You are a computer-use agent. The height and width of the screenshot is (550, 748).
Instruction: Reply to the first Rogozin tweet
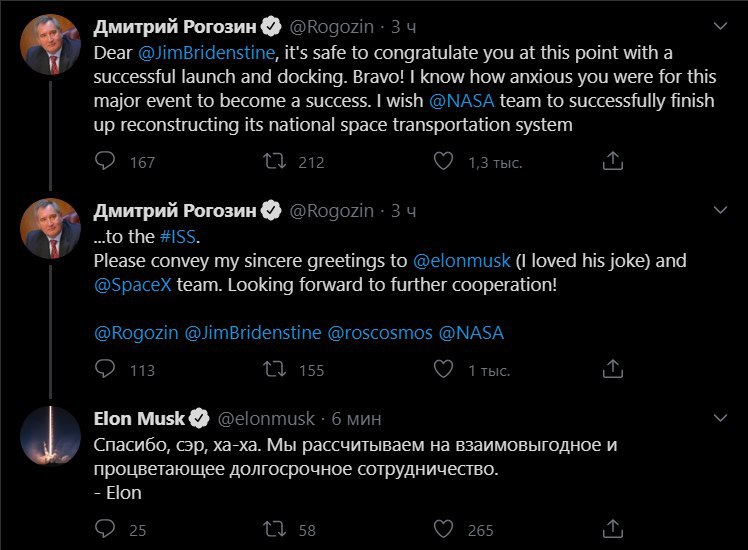pyautogui.click(x=104, y=161)
